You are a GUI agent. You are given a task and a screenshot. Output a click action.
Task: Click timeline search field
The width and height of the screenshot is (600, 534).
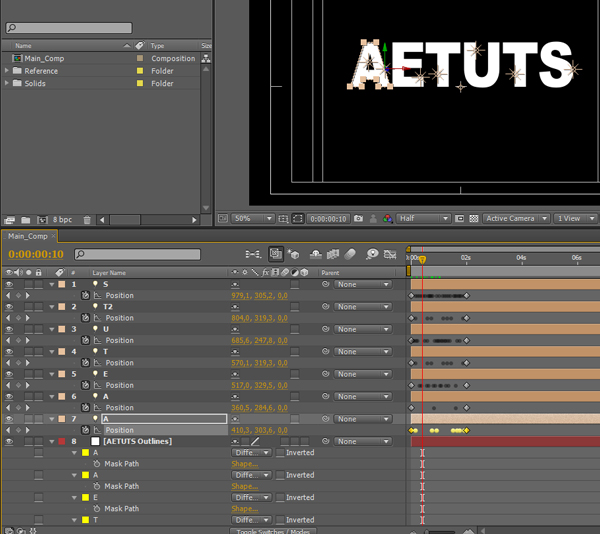[137, 254]
